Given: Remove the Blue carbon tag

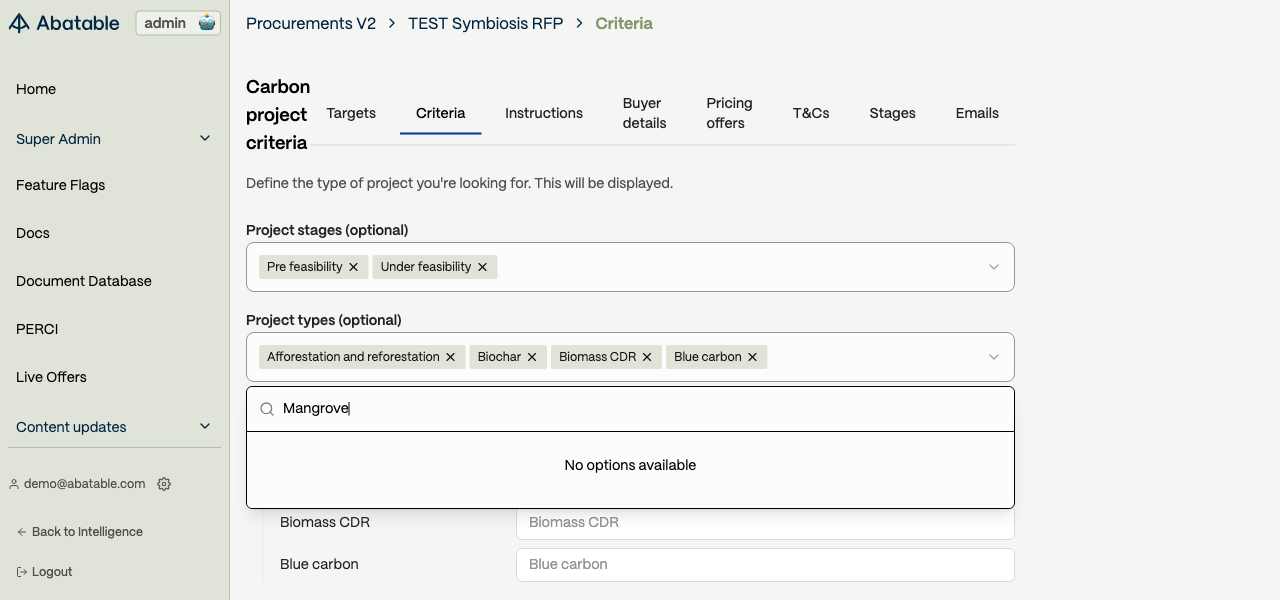Looking at the screenshot, I should click(x=752, y=357).
